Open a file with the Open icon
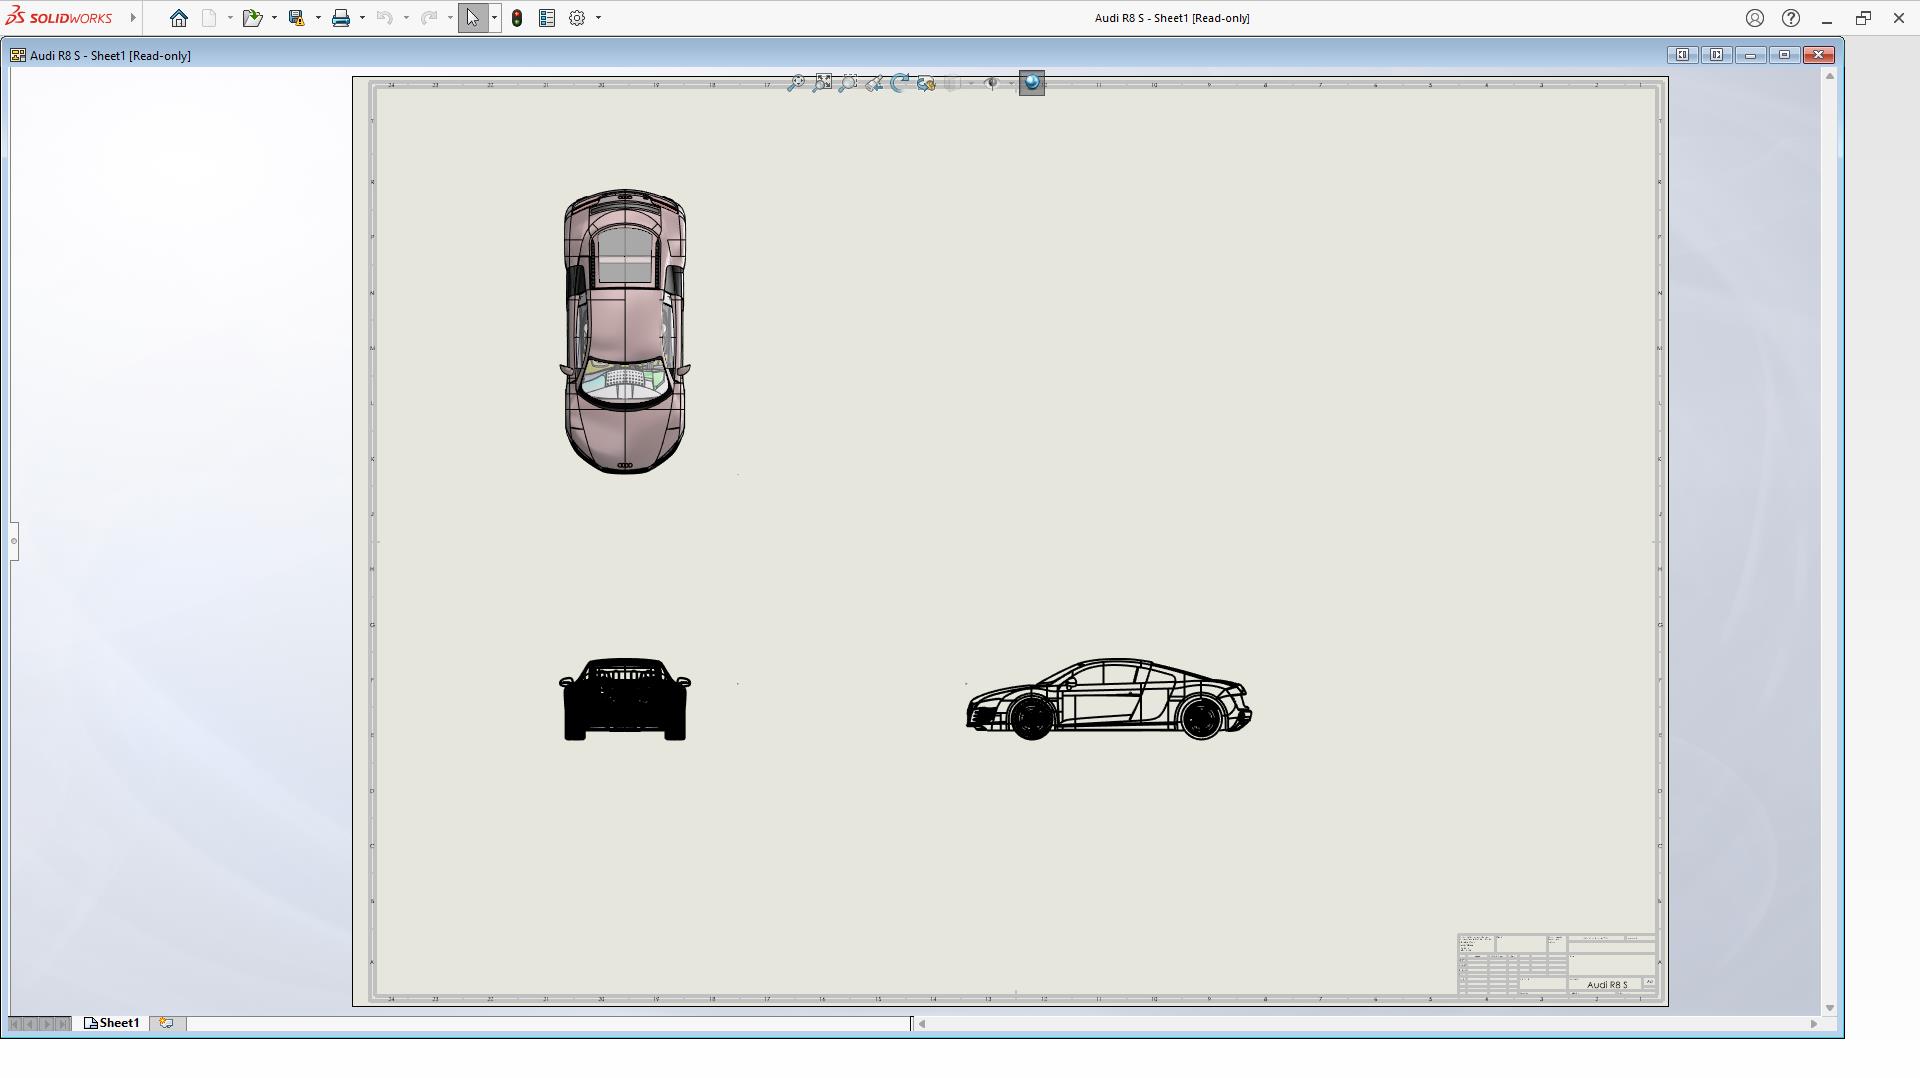The width and height of the screenshot is (1920, 1078). pos(251,18)
